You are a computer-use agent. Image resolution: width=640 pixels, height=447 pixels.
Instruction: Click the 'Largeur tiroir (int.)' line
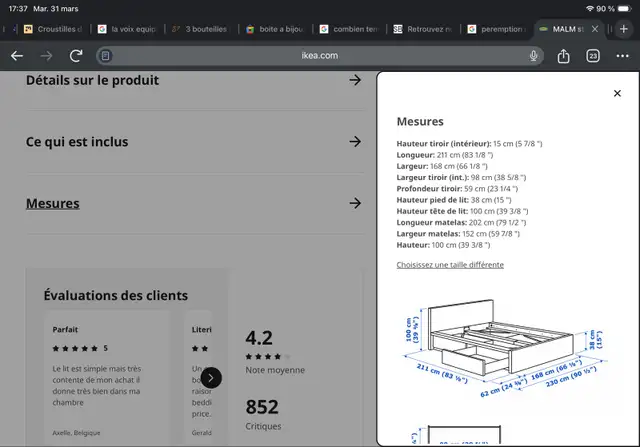461,178
